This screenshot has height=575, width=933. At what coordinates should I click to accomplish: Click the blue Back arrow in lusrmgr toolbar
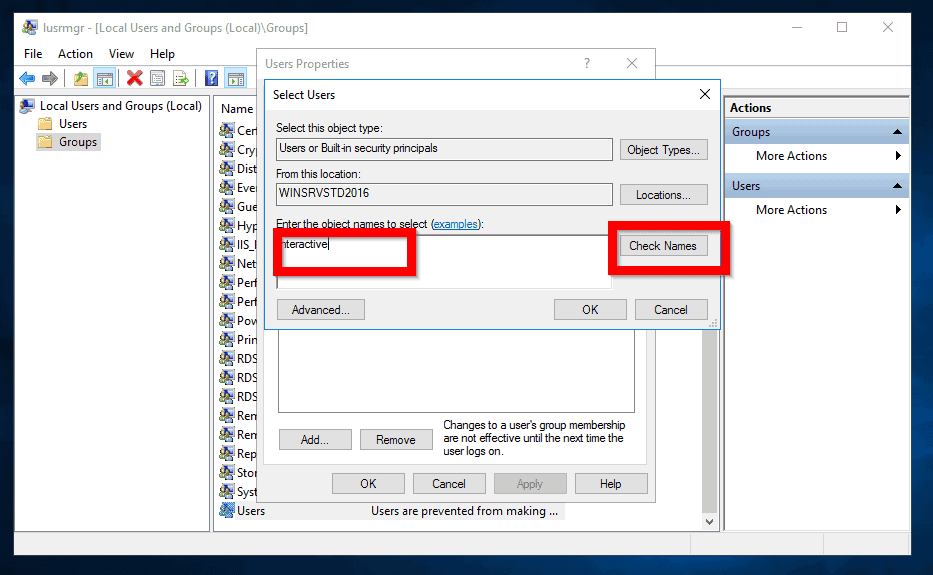tap(27, 78)
